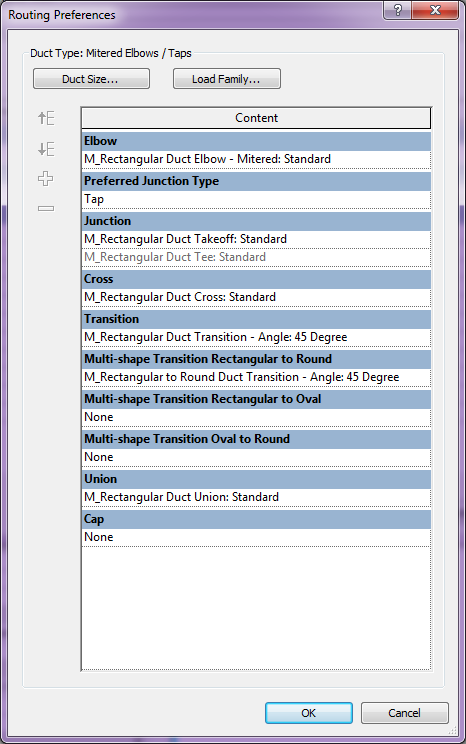Viewport: 466px width, 744px height.
Task: Select the Duct Union Standard row
Action: click(256, 497)
